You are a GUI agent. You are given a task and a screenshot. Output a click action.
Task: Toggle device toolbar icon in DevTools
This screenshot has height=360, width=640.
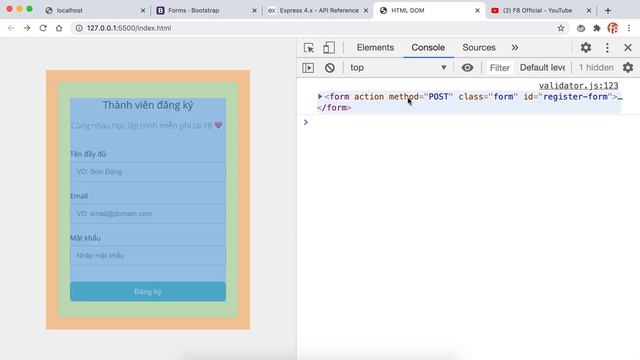tap(329, 48)
